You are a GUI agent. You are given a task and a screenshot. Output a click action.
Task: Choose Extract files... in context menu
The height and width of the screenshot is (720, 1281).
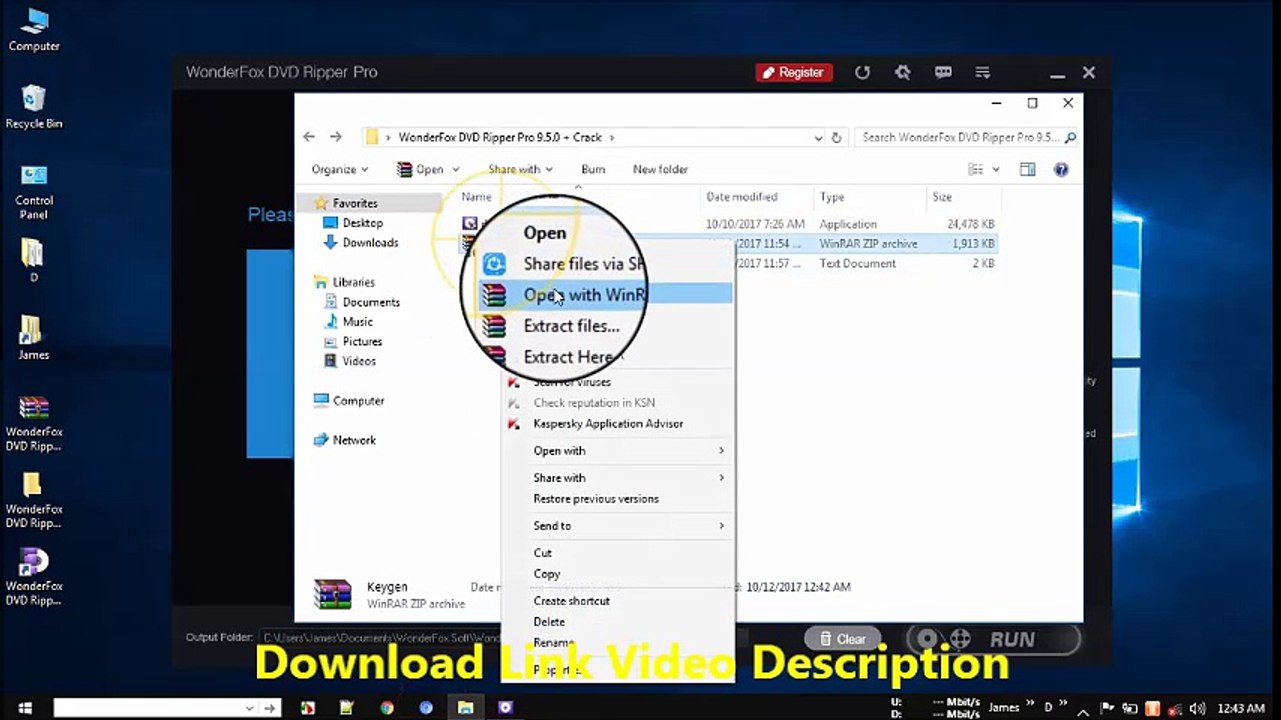pos(571,326)
